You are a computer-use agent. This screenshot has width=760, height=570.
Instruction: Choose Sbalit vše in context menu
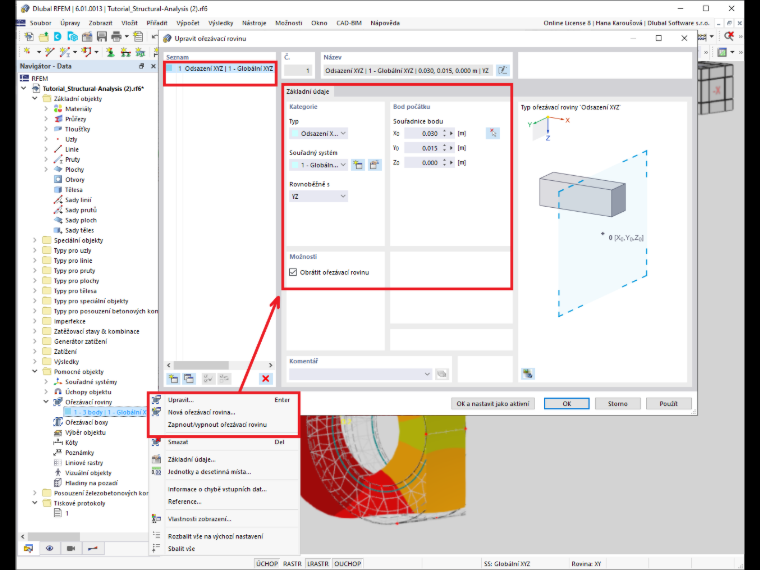tap(225, 549)
